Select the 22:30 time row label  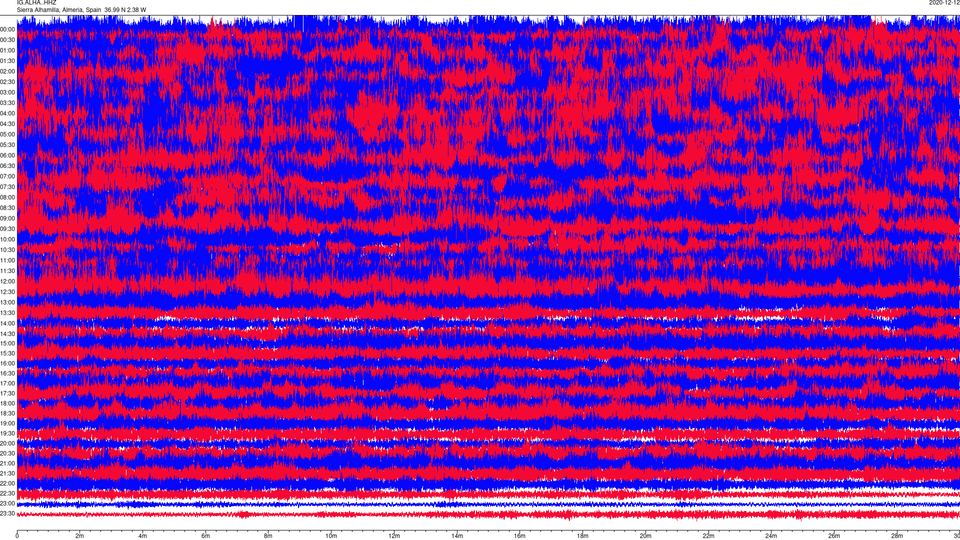tap(7, 493)
